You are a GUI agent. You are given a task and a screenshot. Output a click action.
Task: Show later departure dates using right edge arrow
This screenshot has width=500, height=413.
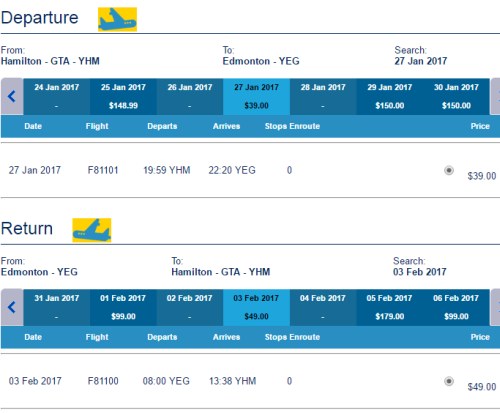495,97
